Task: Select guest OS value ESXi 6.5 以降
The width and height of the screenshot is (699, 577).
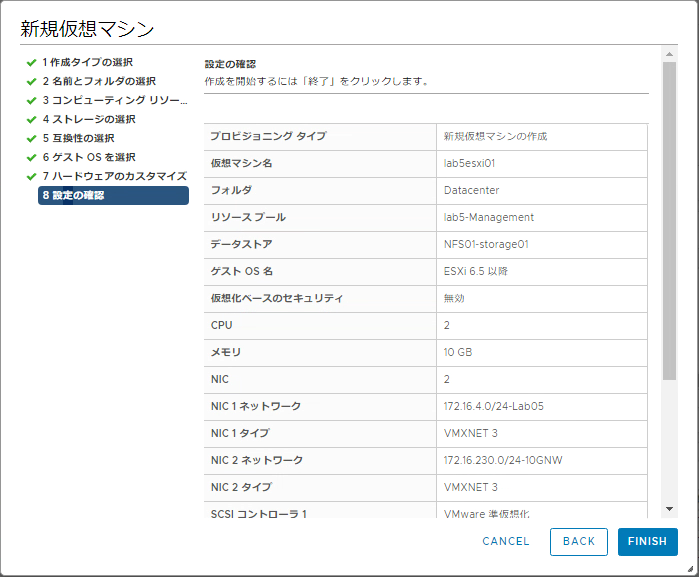Action: [x=476, y=271]
